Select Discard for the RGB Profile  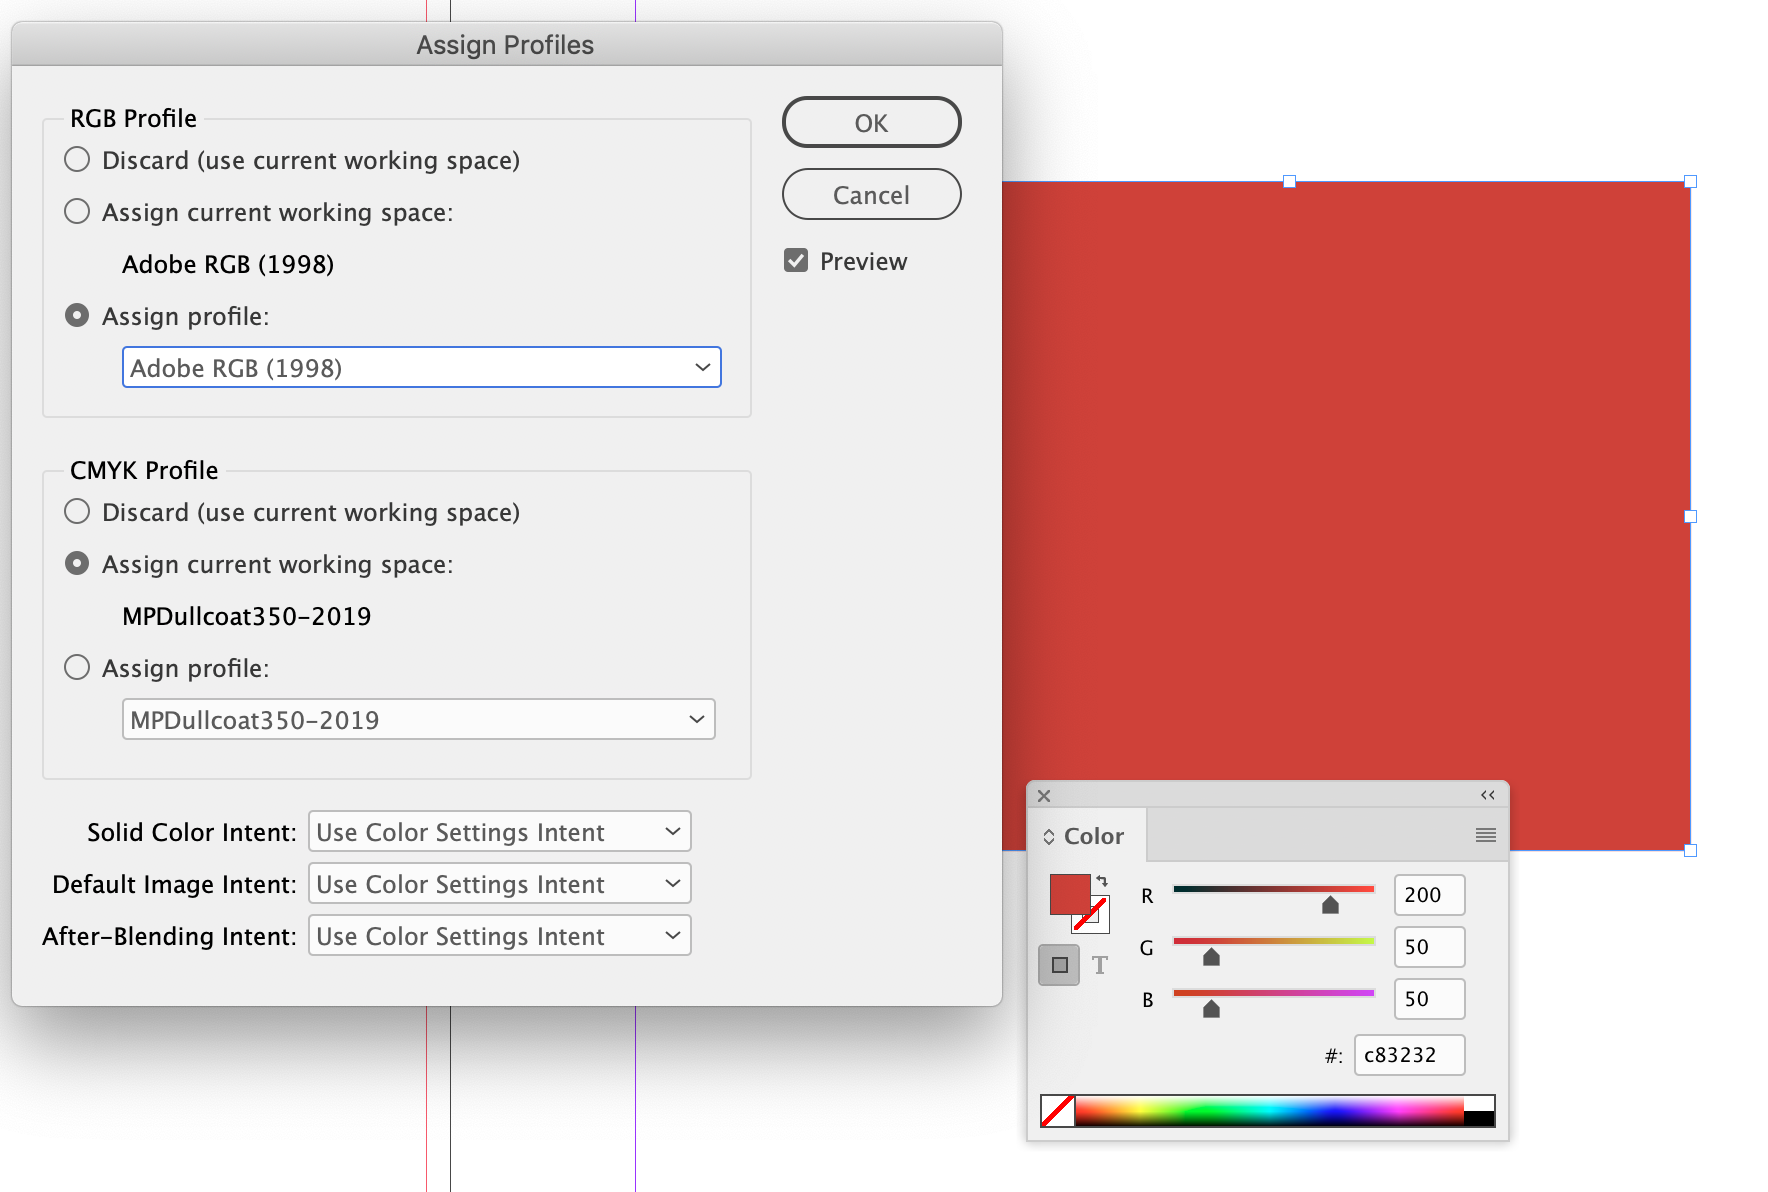pyautogui.click(x=77, y=158)
